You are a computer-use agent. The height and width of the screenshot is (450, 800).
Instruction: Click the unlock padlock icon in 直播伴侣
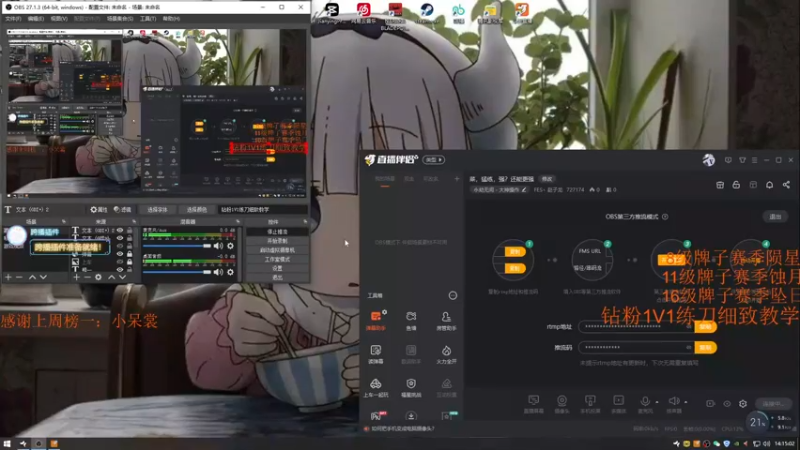736,185
